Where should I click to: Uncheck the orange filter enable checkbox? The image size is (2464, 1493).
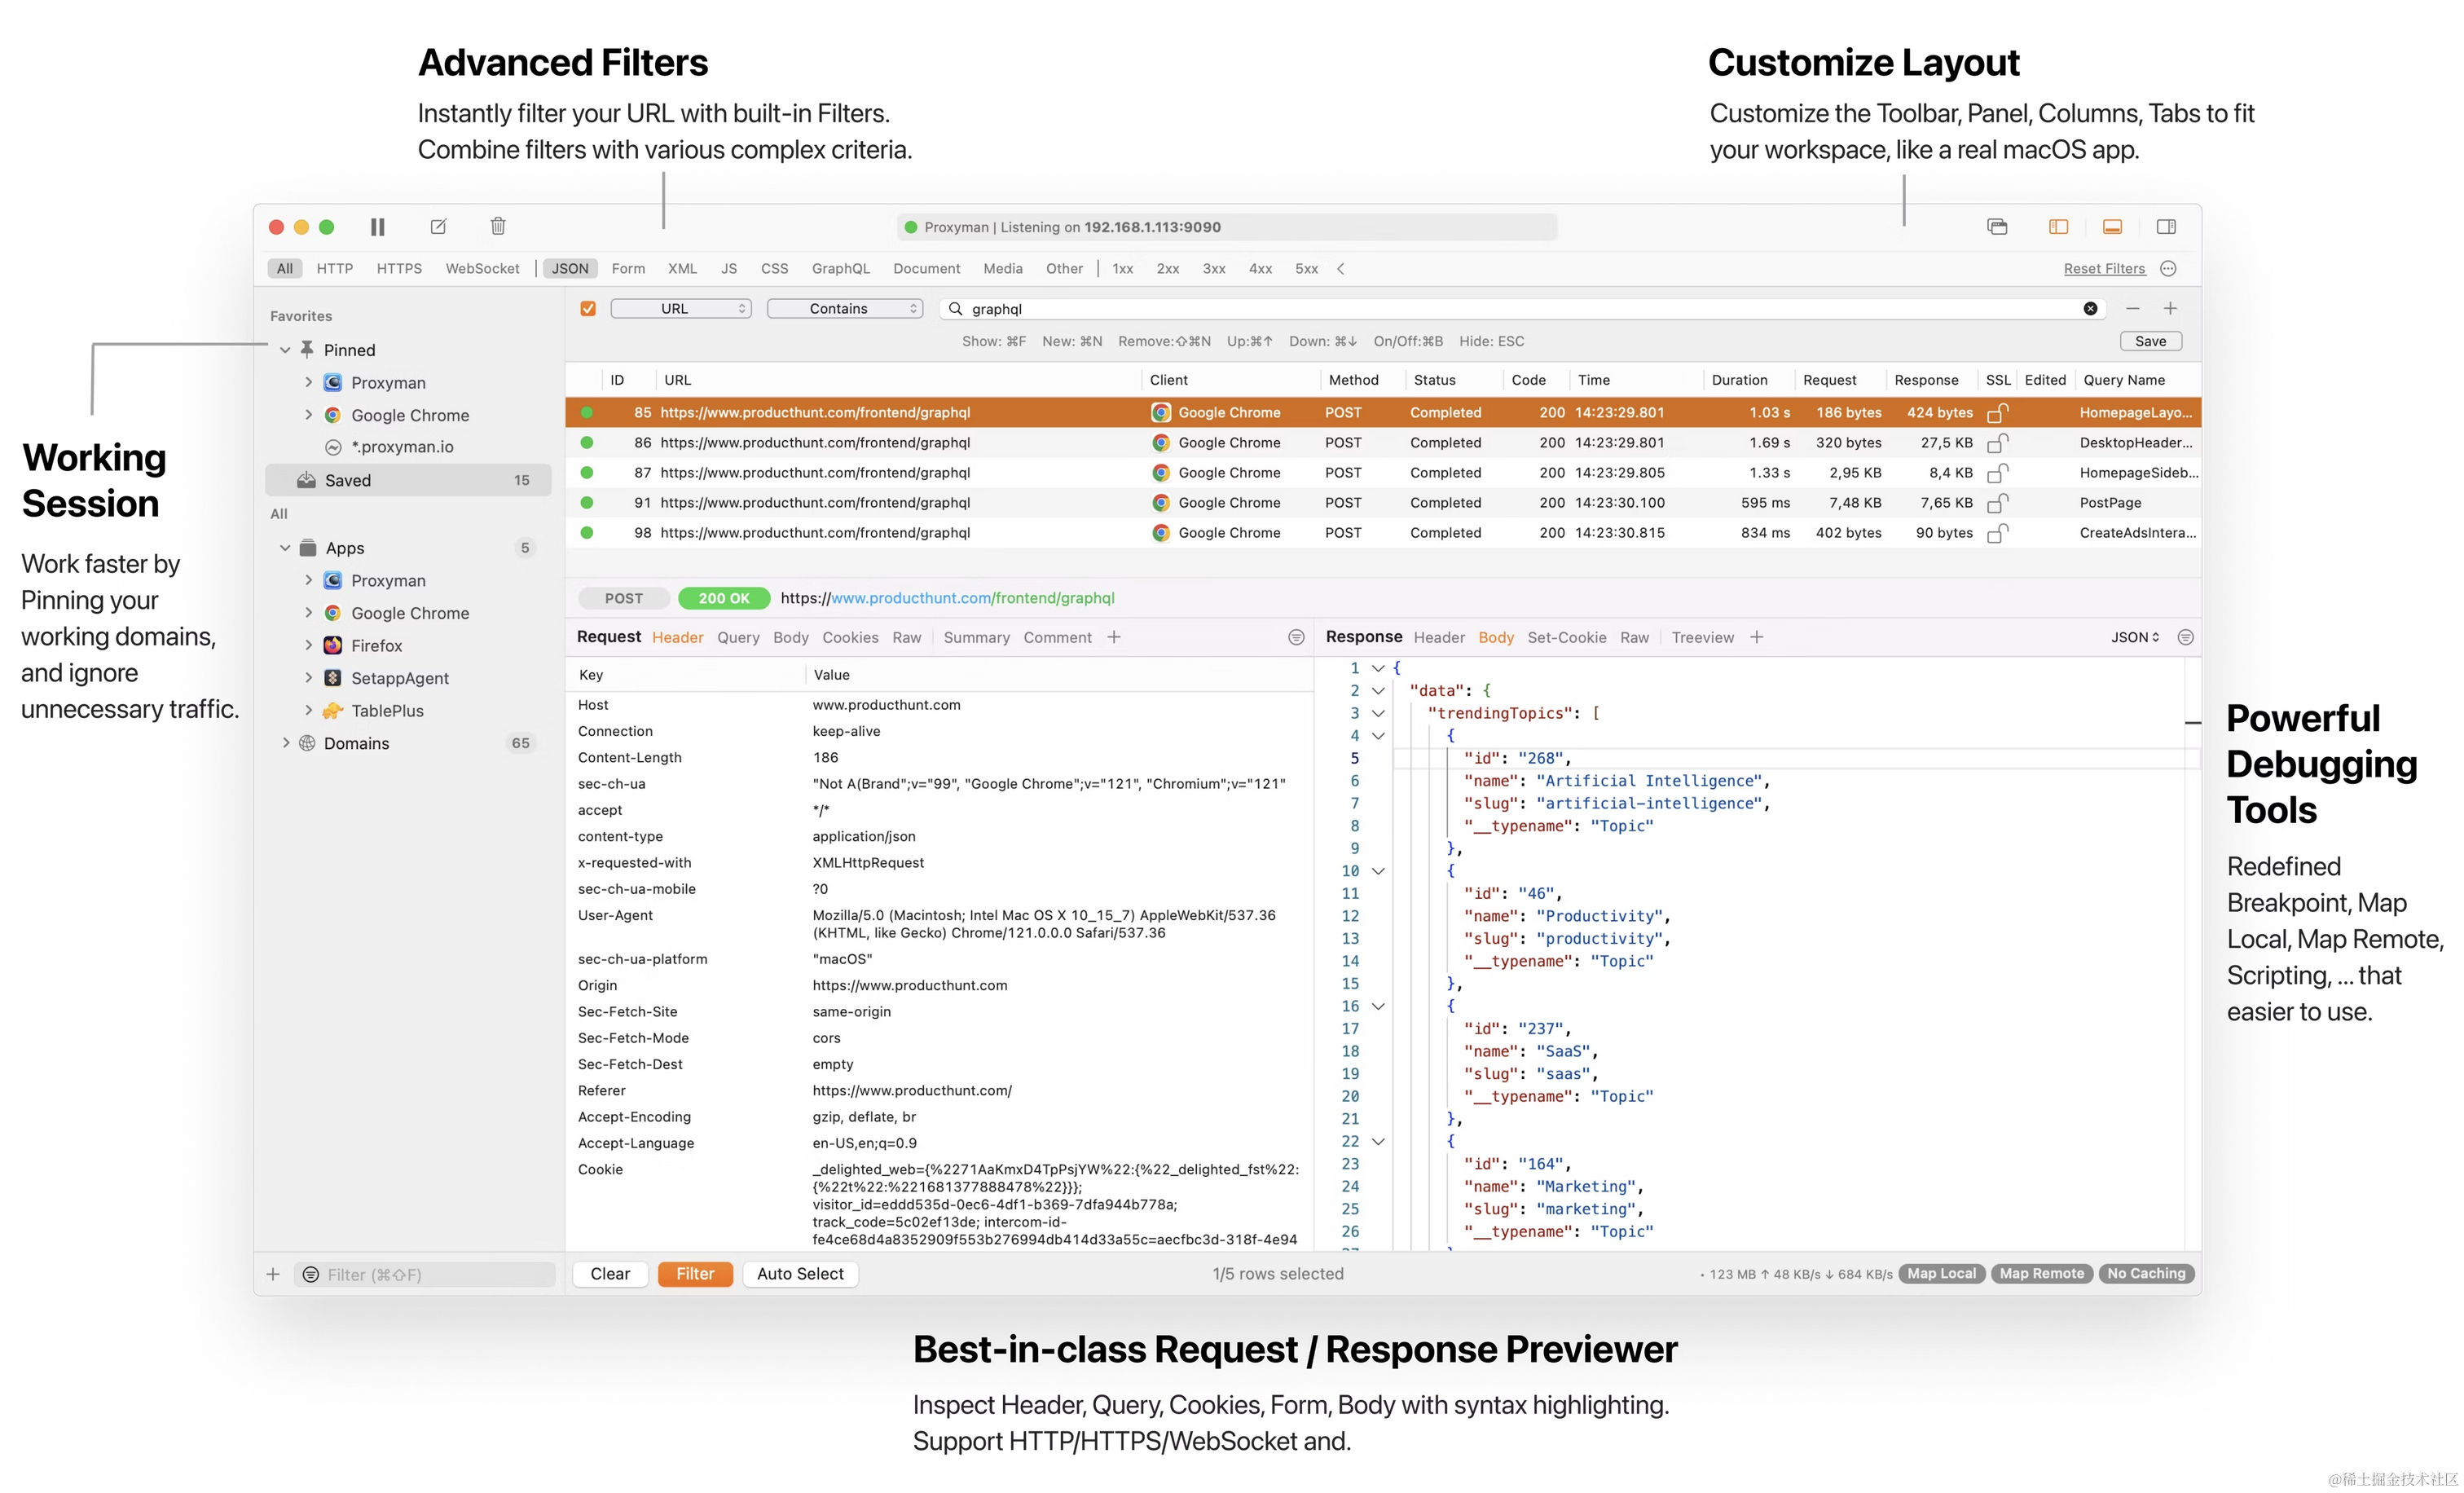coord(588,309)
